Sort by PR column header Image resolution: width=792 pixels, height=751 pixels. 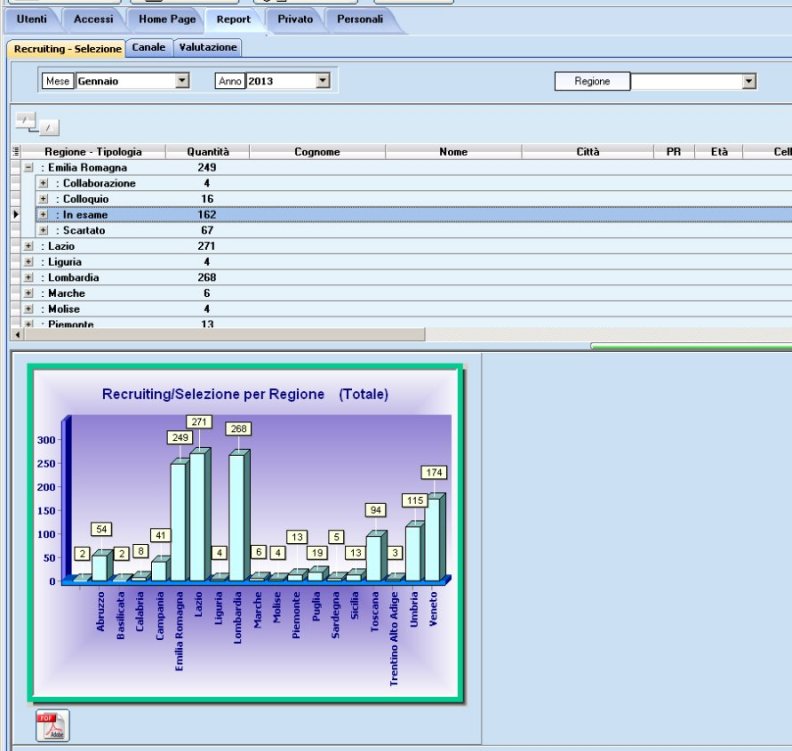[674, 152]
